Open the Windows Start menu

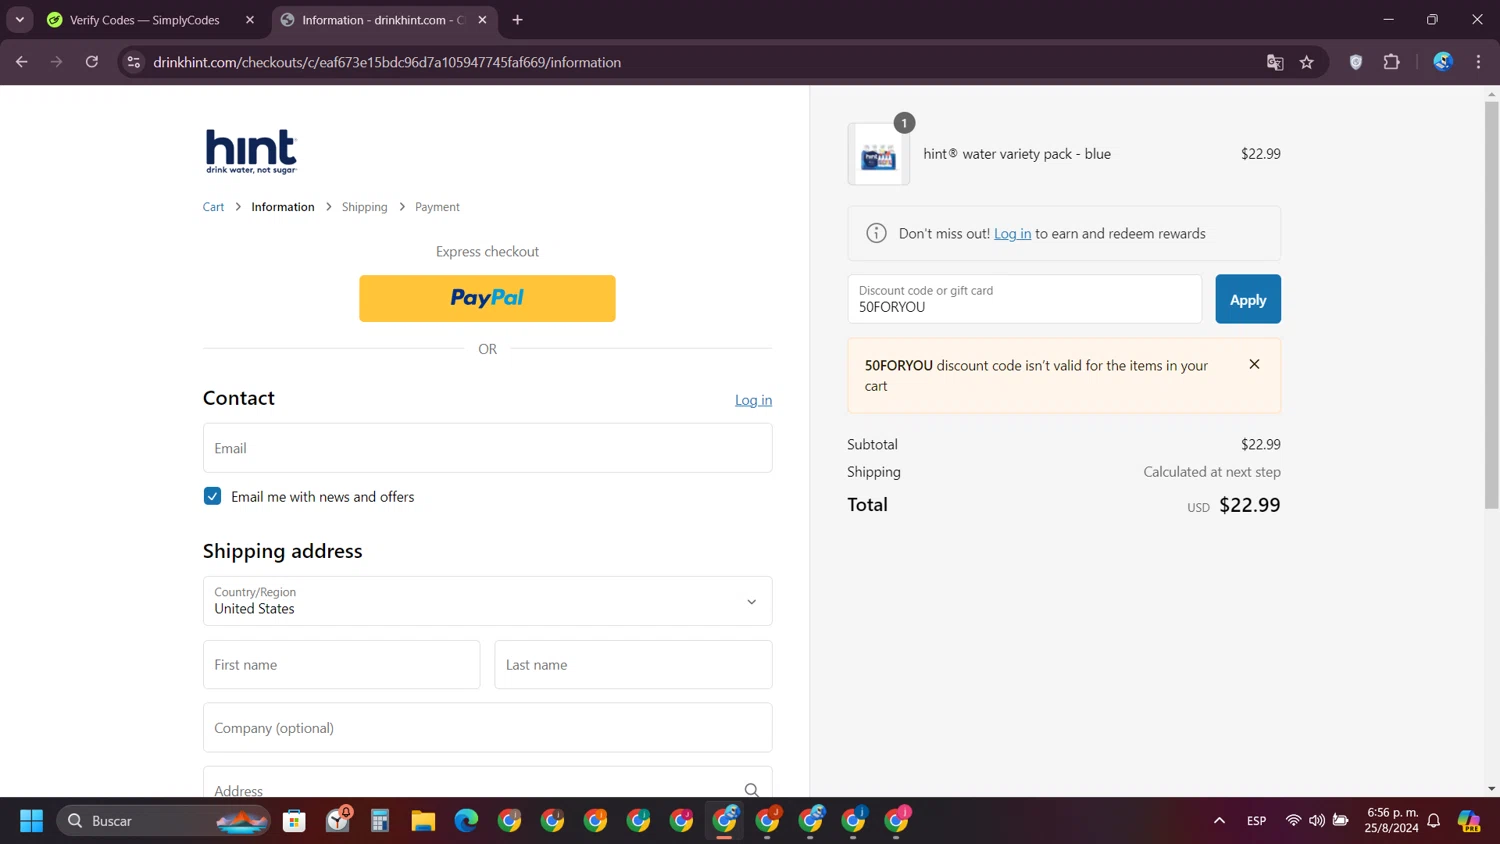[32, 821]
